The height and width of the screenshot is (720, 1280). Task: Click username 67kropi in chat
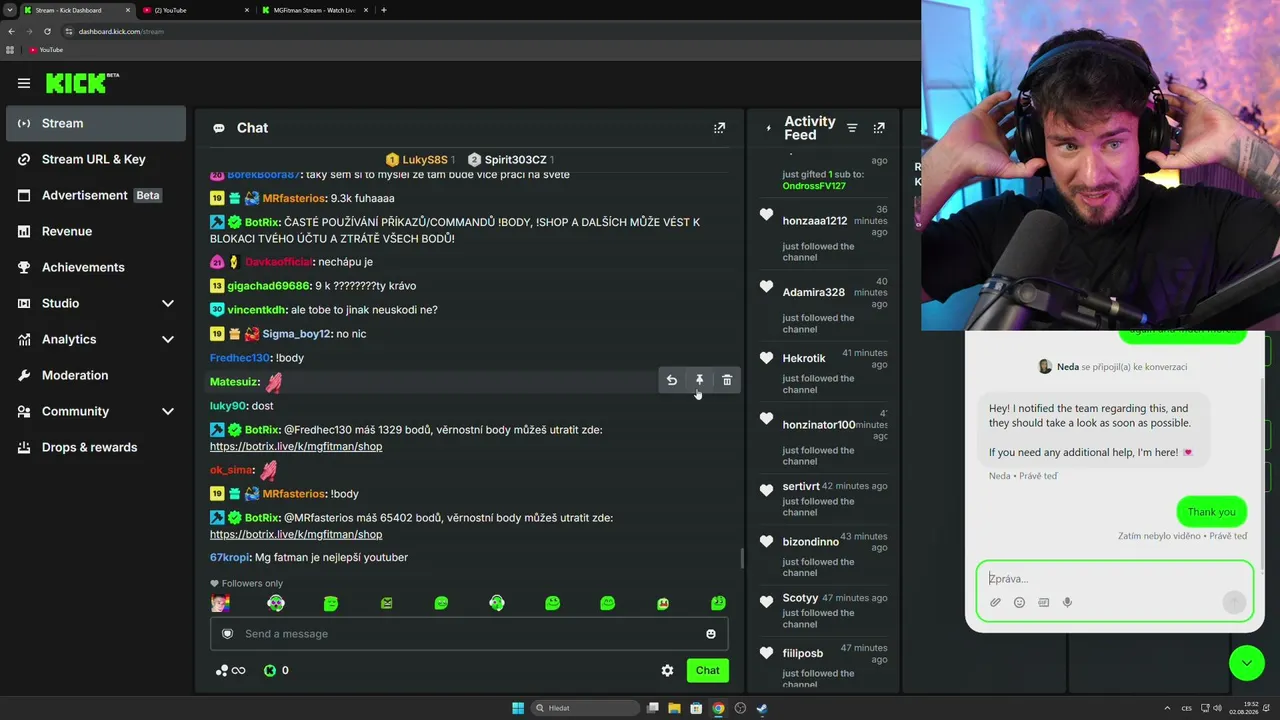229,557
